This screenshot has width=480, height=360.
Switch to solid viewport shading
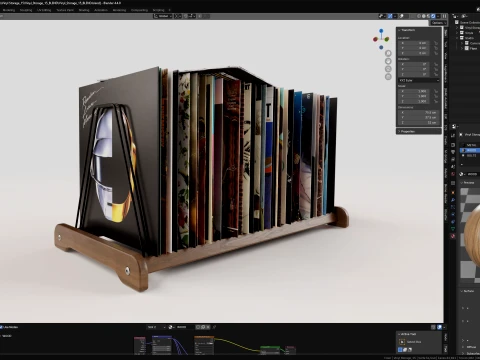pos(424,16)
